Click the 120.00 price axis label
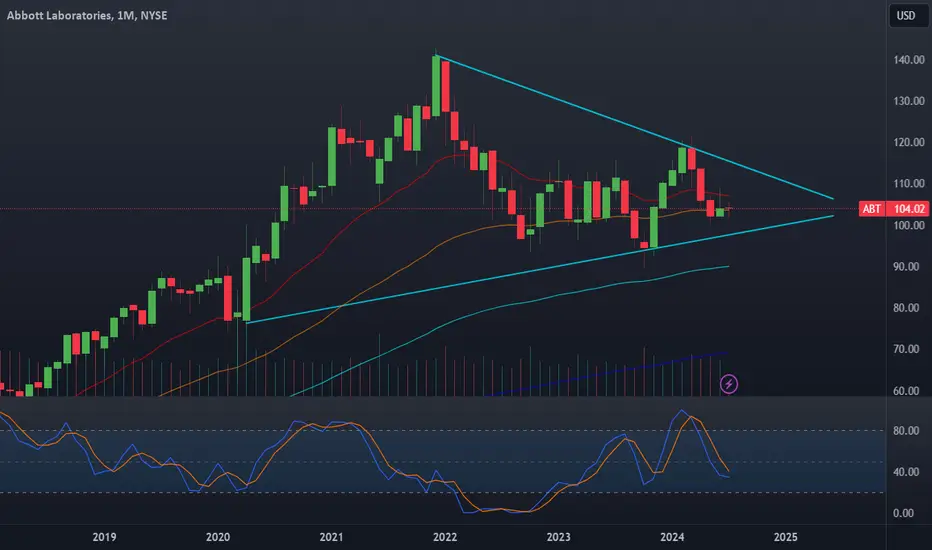Viewport: 932px width, 550px height. click(x=909, y=142)
